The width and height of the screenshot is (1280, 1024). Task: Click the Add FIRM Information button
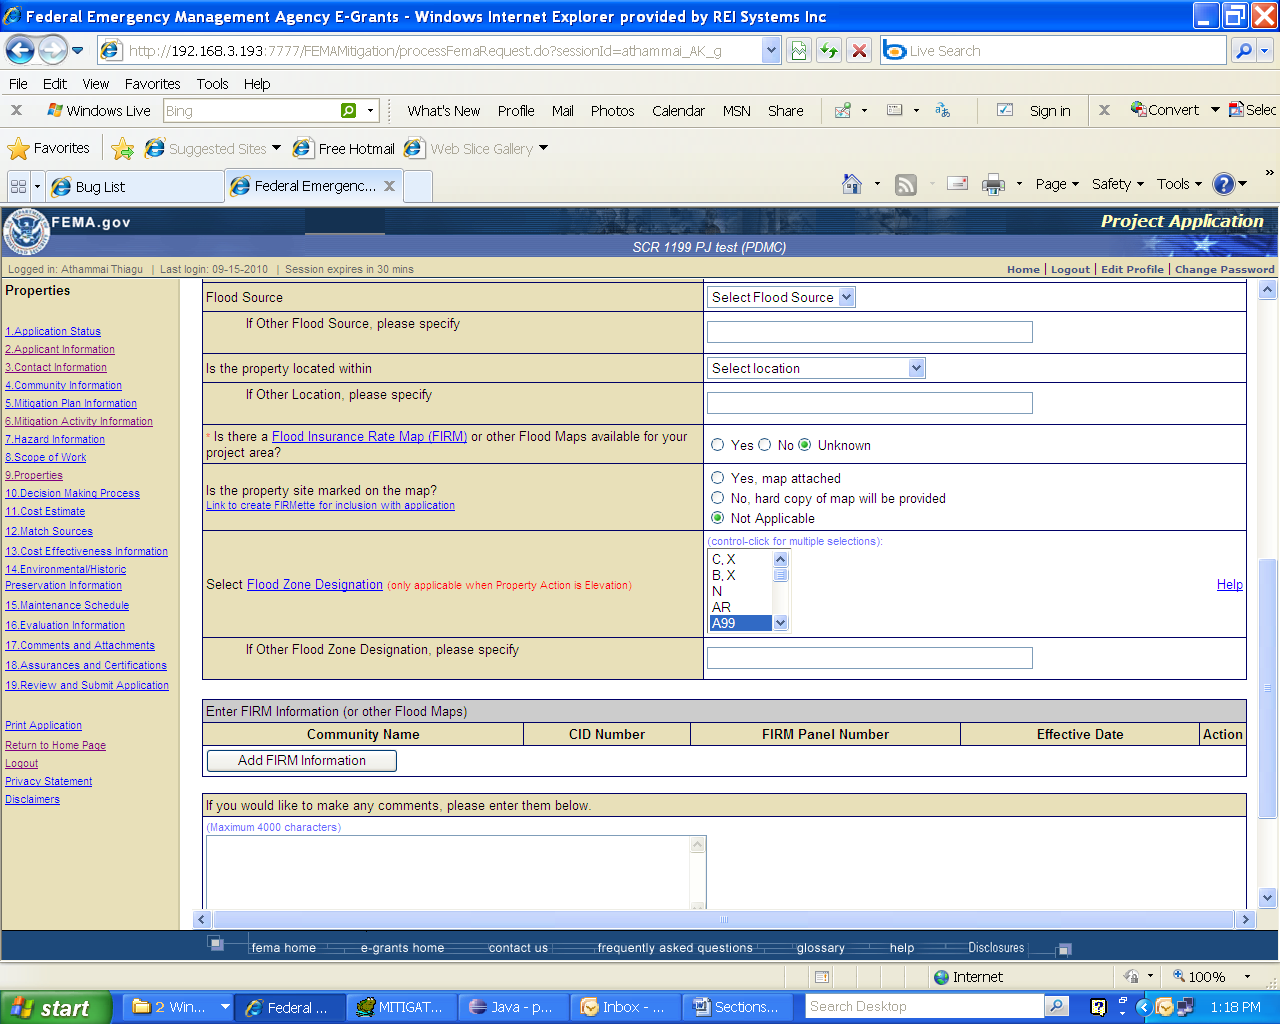302,761
